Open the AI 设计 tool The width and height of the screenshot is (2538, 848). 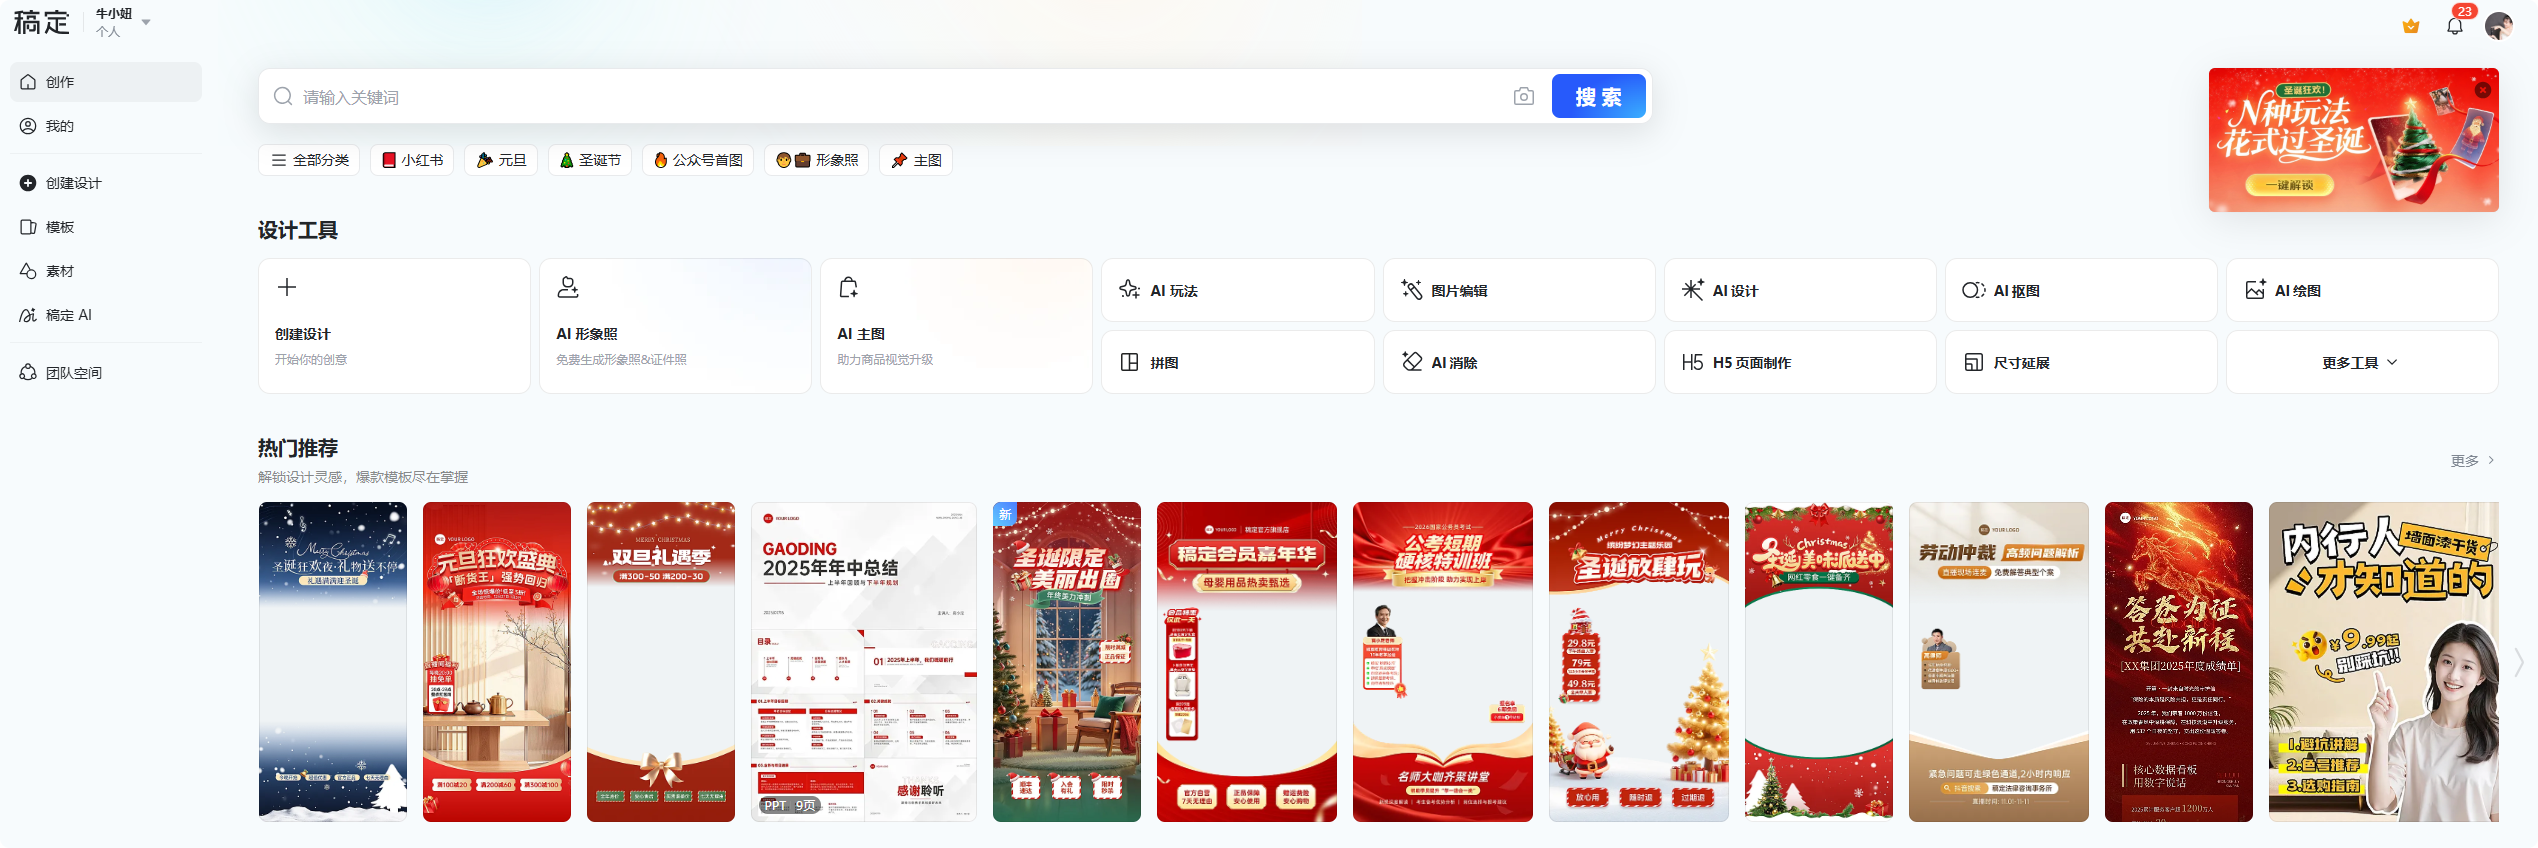click(1800, 290)
